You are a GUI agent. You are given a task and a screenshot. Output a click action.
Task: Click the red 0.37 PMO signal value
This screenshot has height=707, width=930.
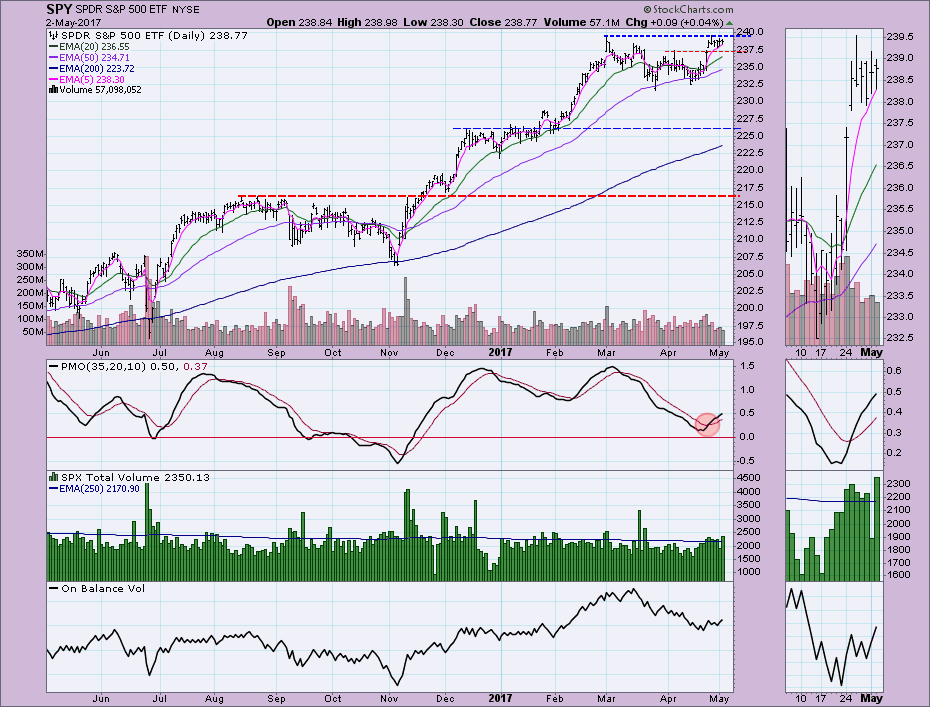(195, 367)
